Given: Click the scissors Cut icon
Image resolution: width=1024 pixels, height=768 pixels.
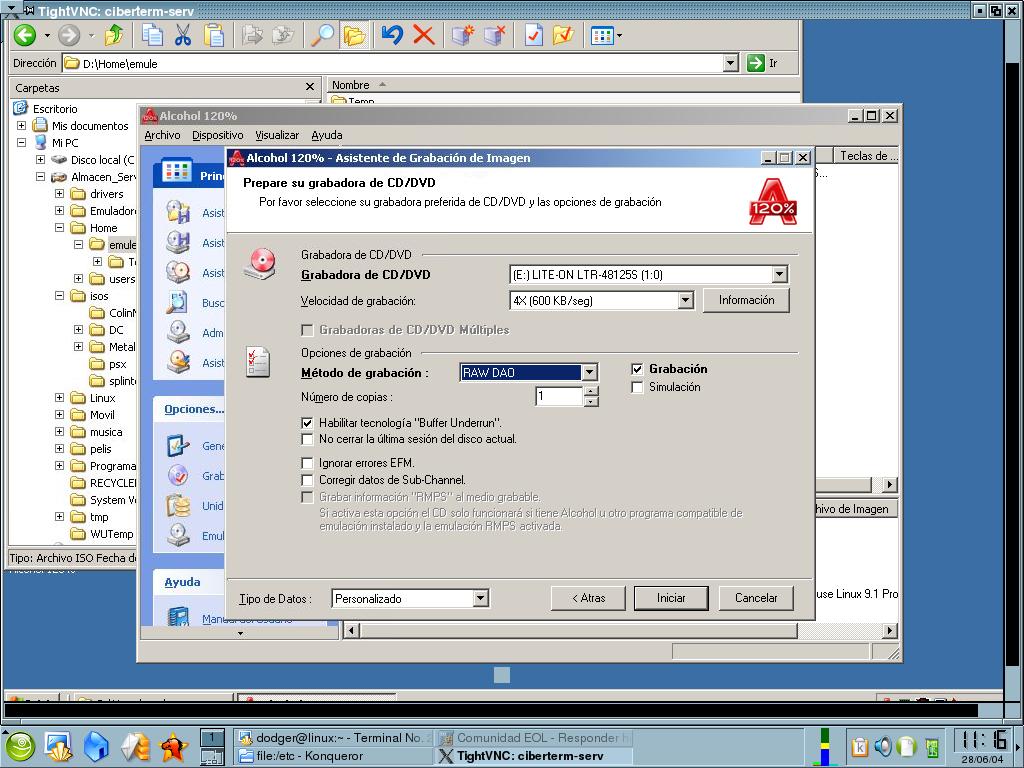Looking at the screenshot, I should click(x=183, y=35).
